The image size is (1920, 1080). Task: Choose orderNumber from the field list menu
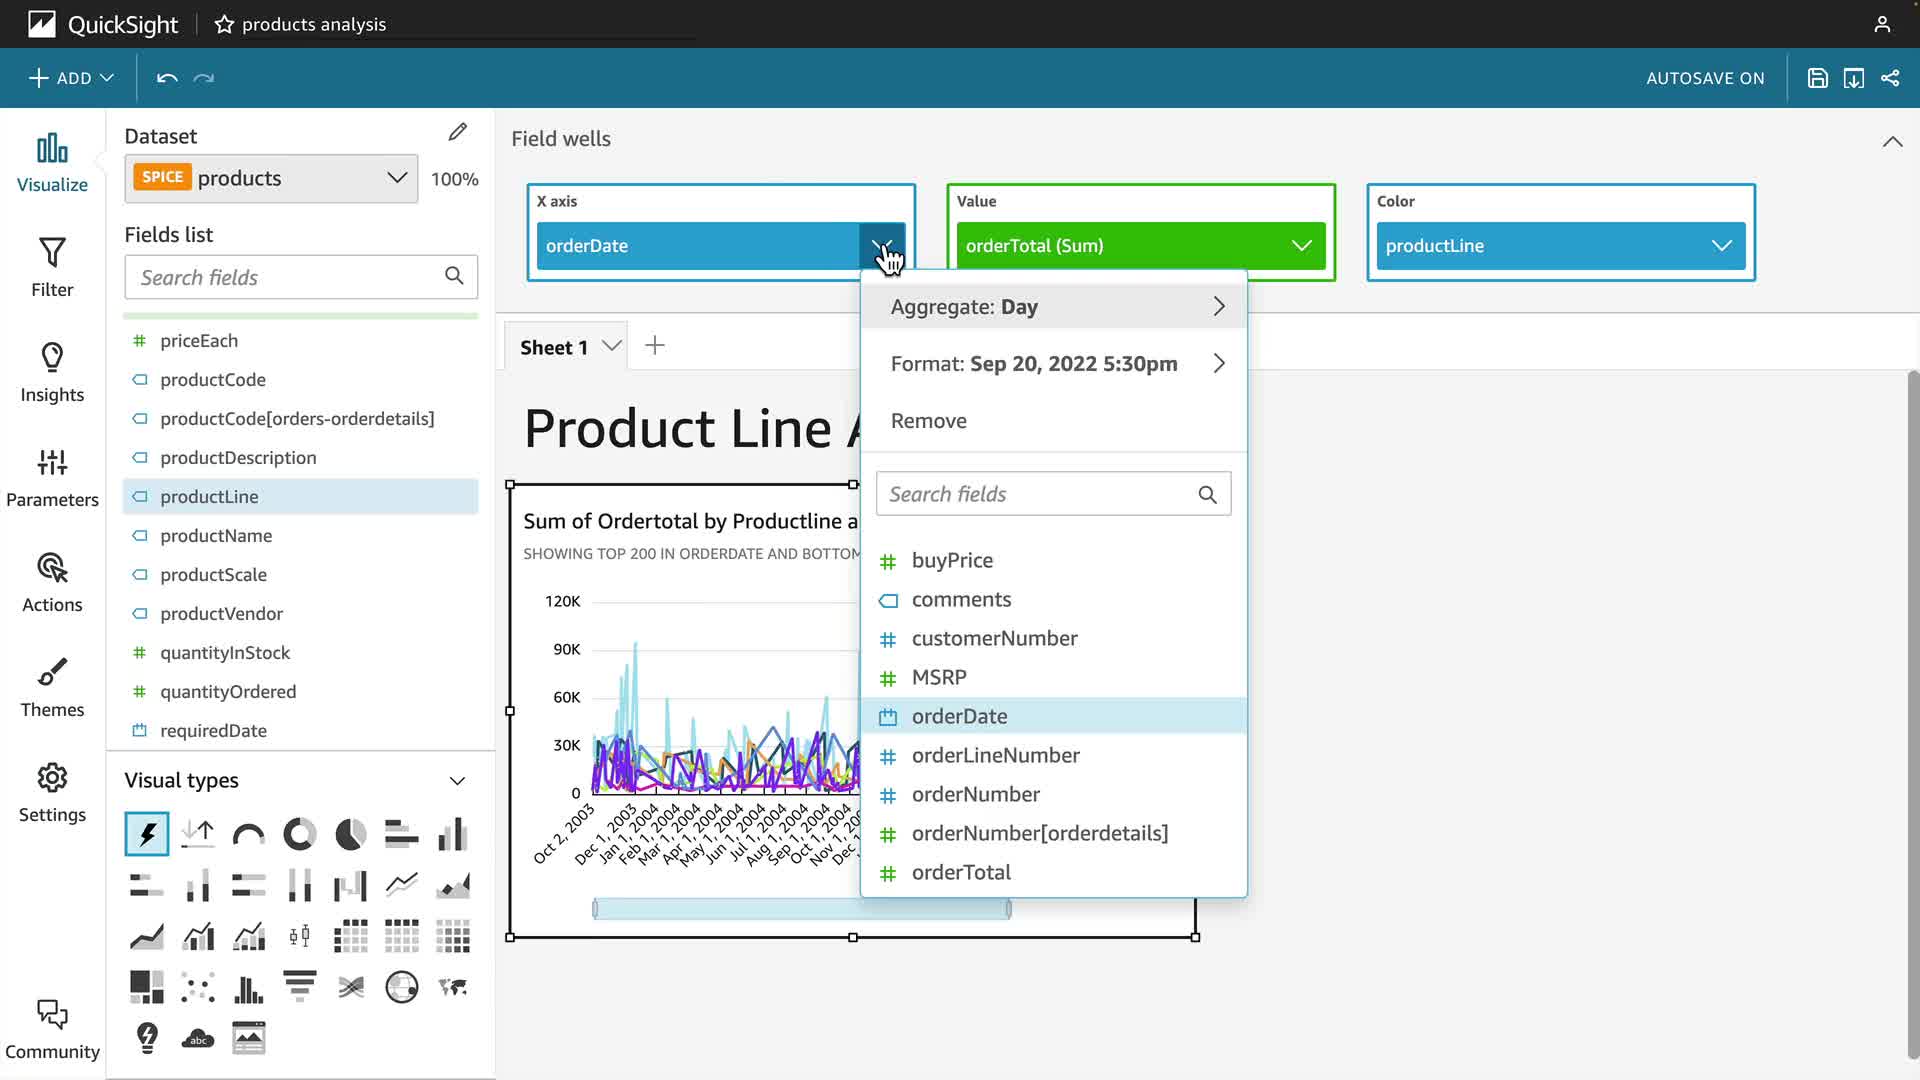click(975, 794)
